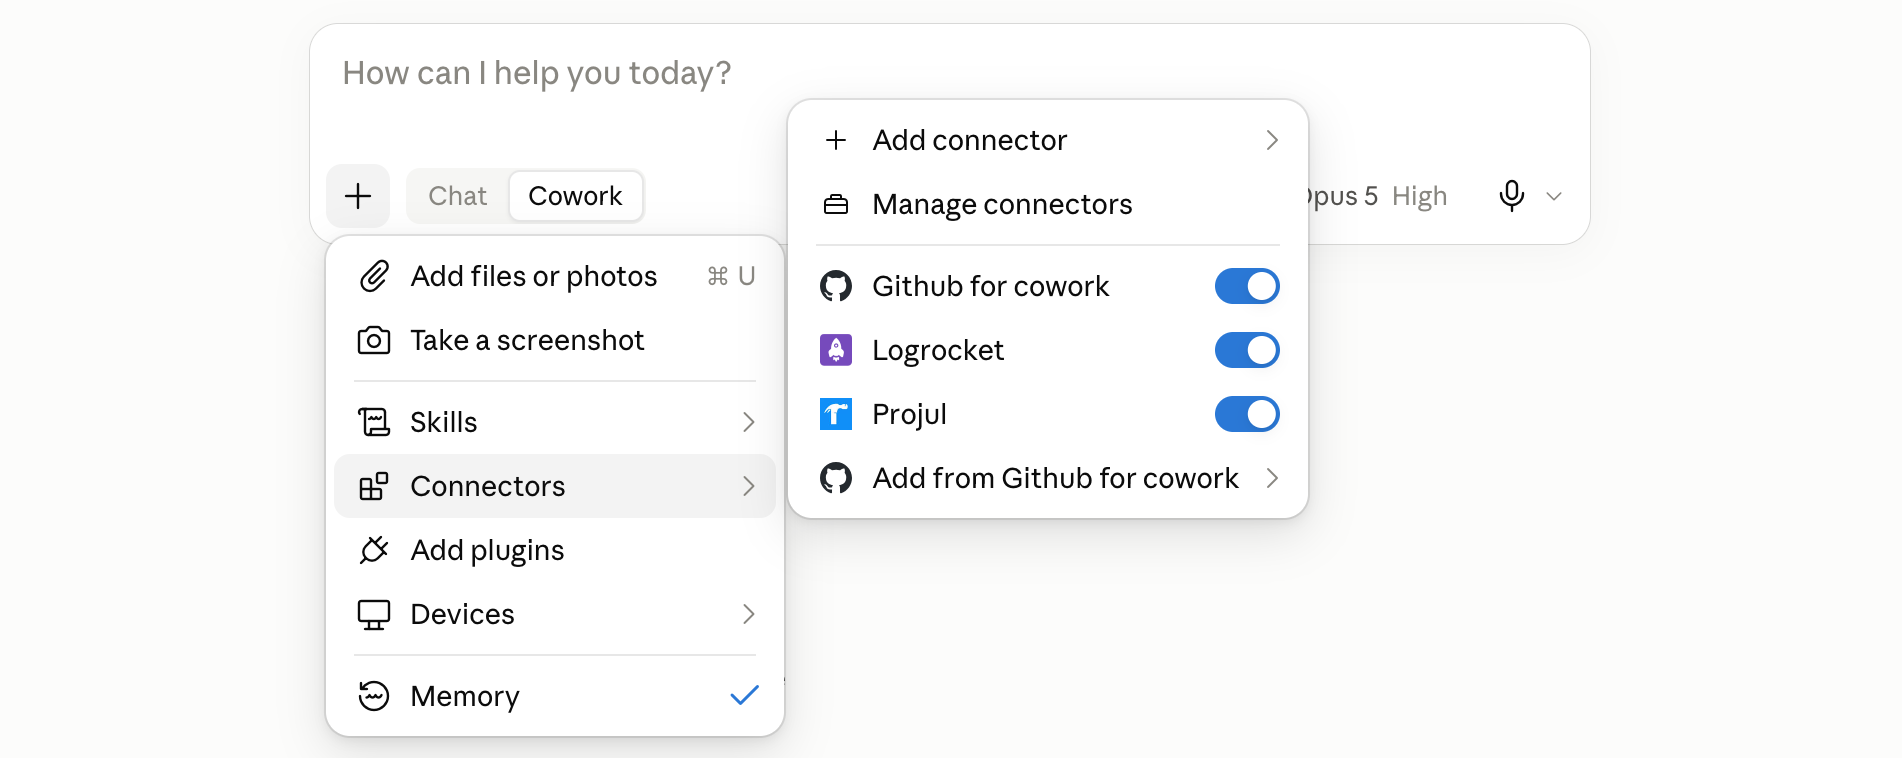Viewport: 1902px width, 758px height.
Task: Click the Connectors blocks icon
Action: click(x=374, y=486)
